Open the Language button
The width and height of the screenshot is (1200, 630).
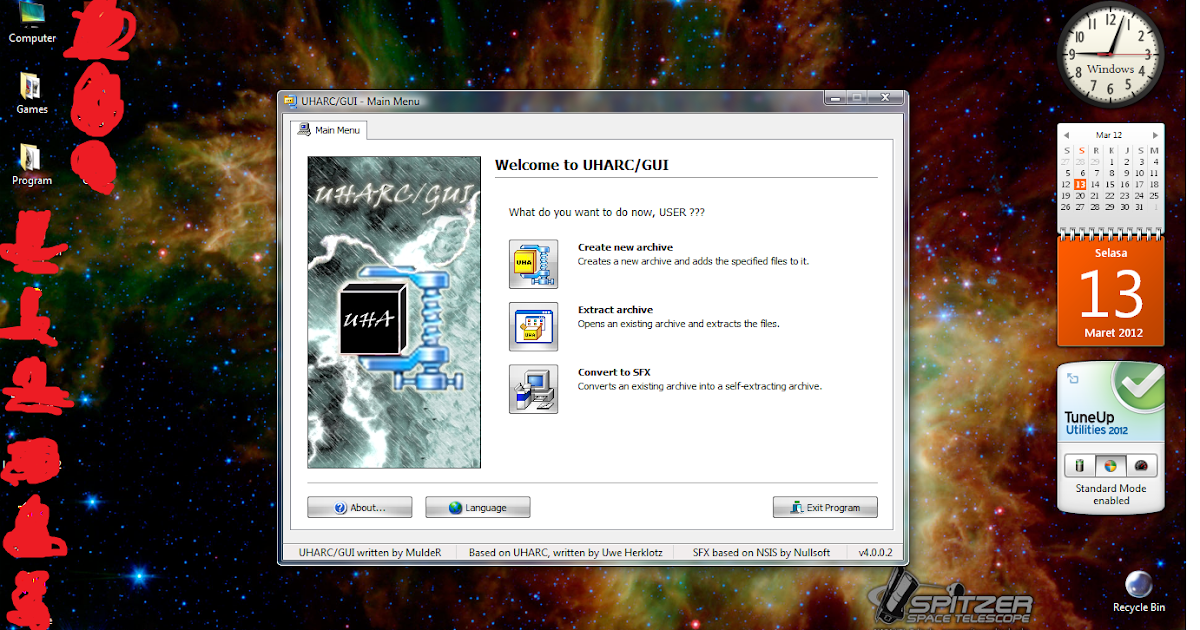(478, 508)
